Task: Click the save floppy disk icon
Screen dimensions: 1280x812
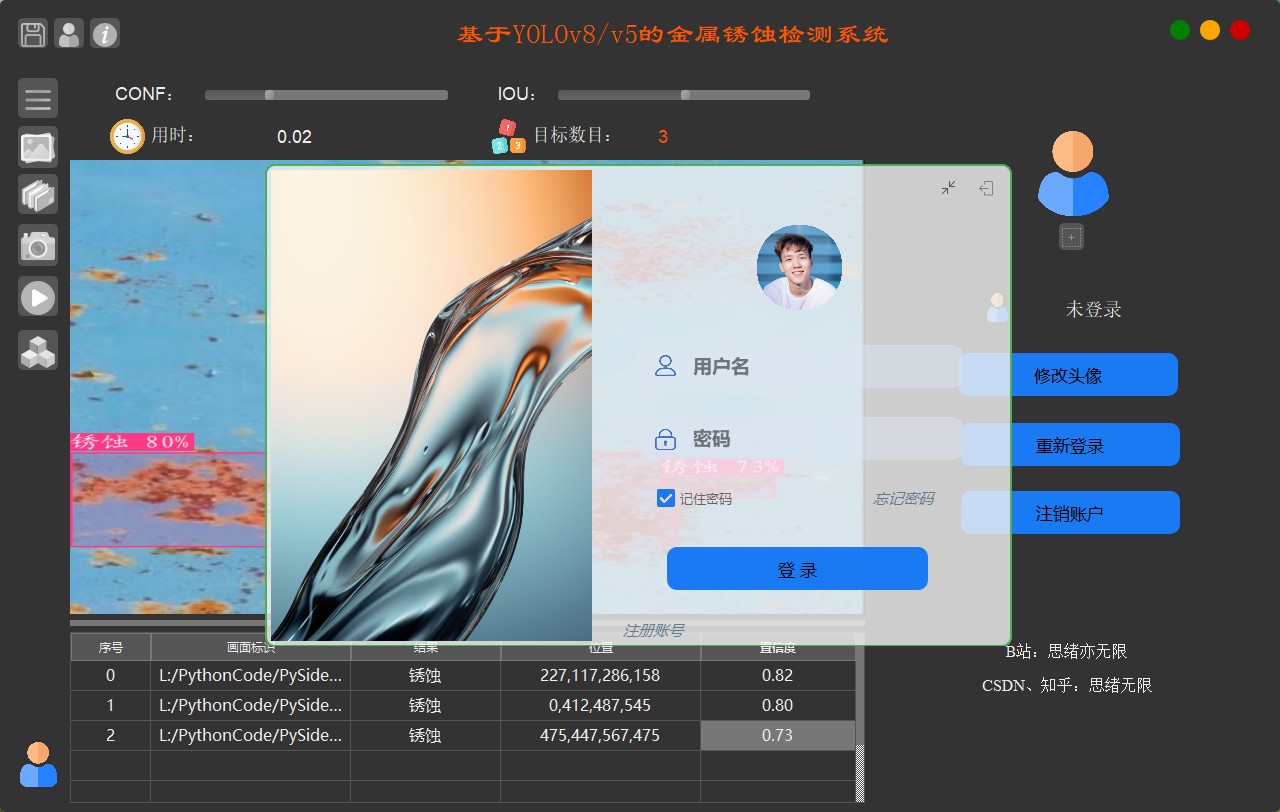Action: click(x=33, y=34)
